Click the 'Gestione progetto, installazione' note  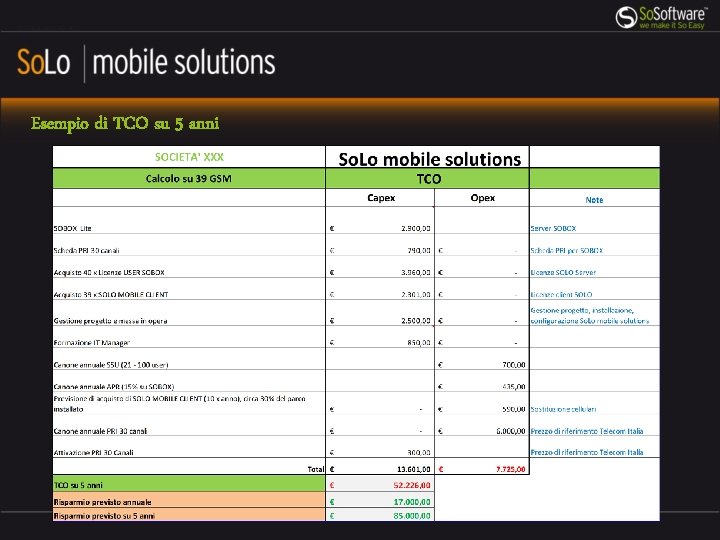[590, 315]
